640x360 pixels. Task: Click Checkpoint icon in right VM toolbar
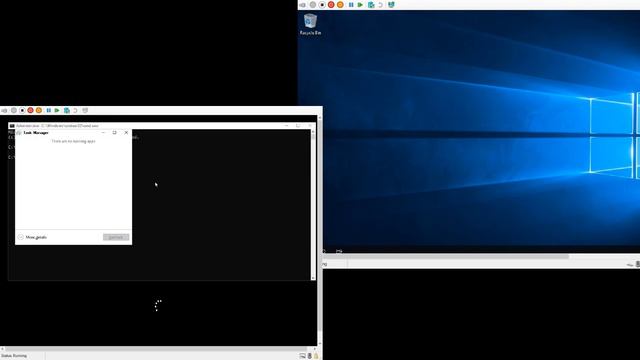[x=371, y=5]
